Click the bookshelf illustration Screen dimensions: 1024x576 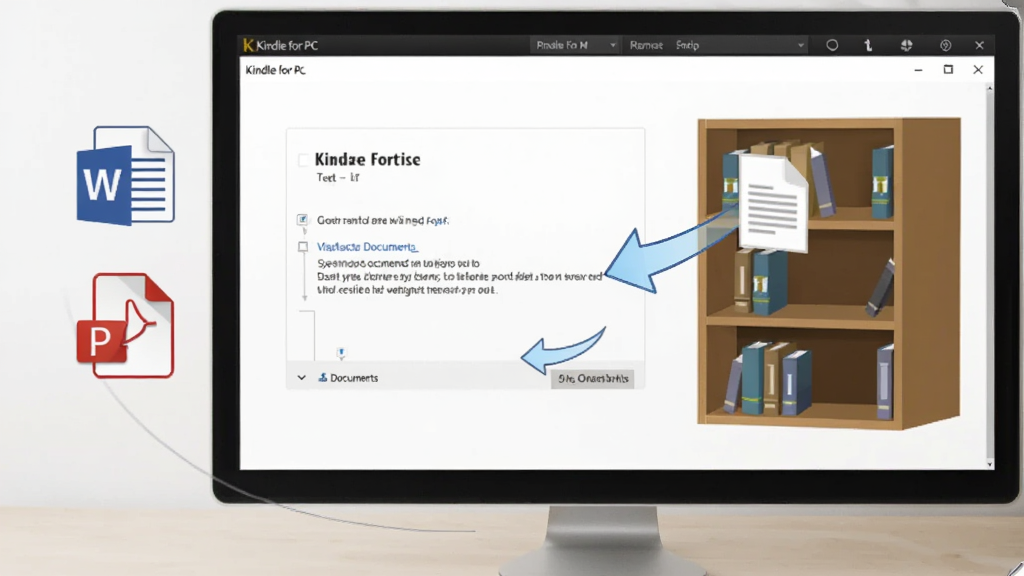pyautogui.click(x=829, y=273)
